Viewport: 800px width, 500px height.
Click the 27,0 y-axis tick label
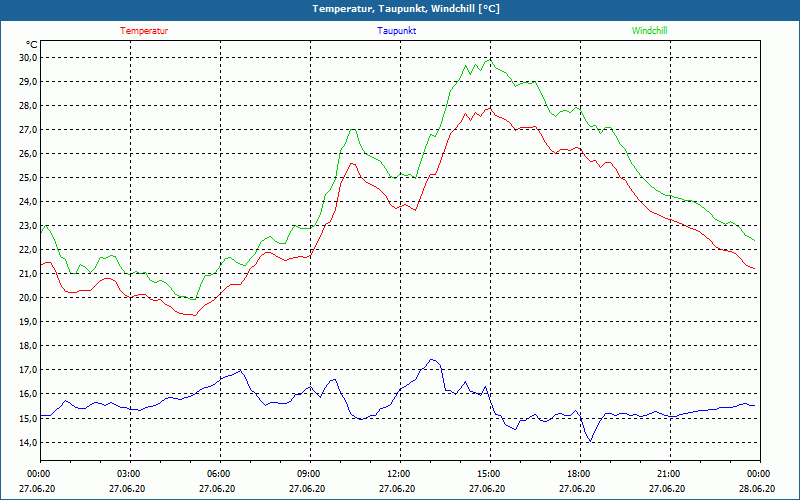28,130
